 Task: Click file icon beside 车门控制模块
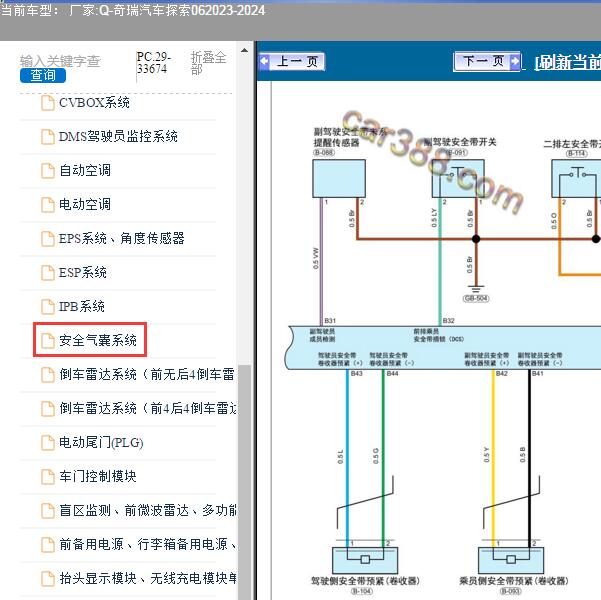coord(48,477)
